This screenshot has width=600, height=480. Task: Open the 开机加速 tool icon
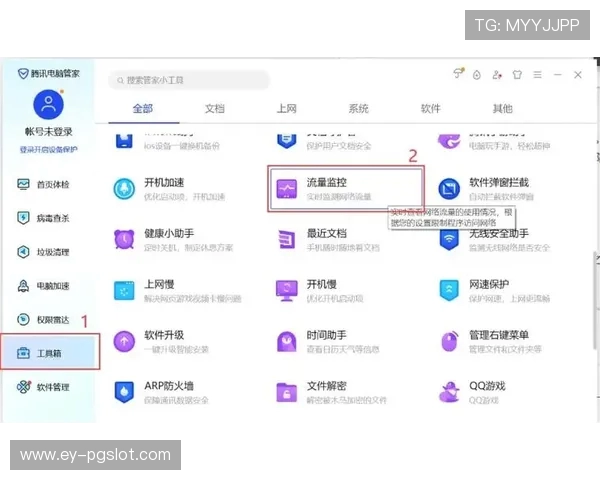tap(124, 189)
